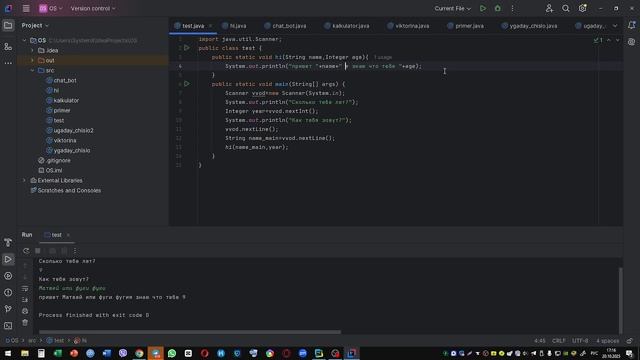640x360 pixels.
Task: Switch to ygaday_chislo.java editor tab
Action: [x=529, y=26]
